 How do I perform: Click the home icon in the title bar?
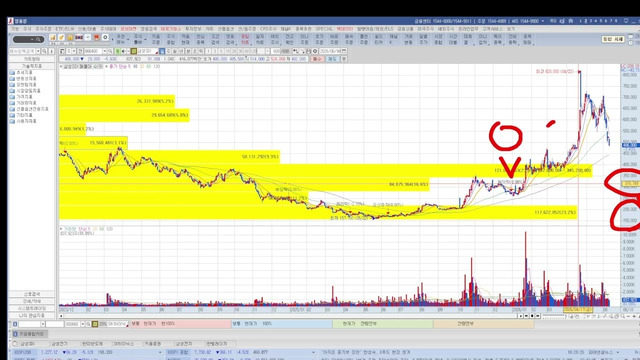[x=571, y=21]
